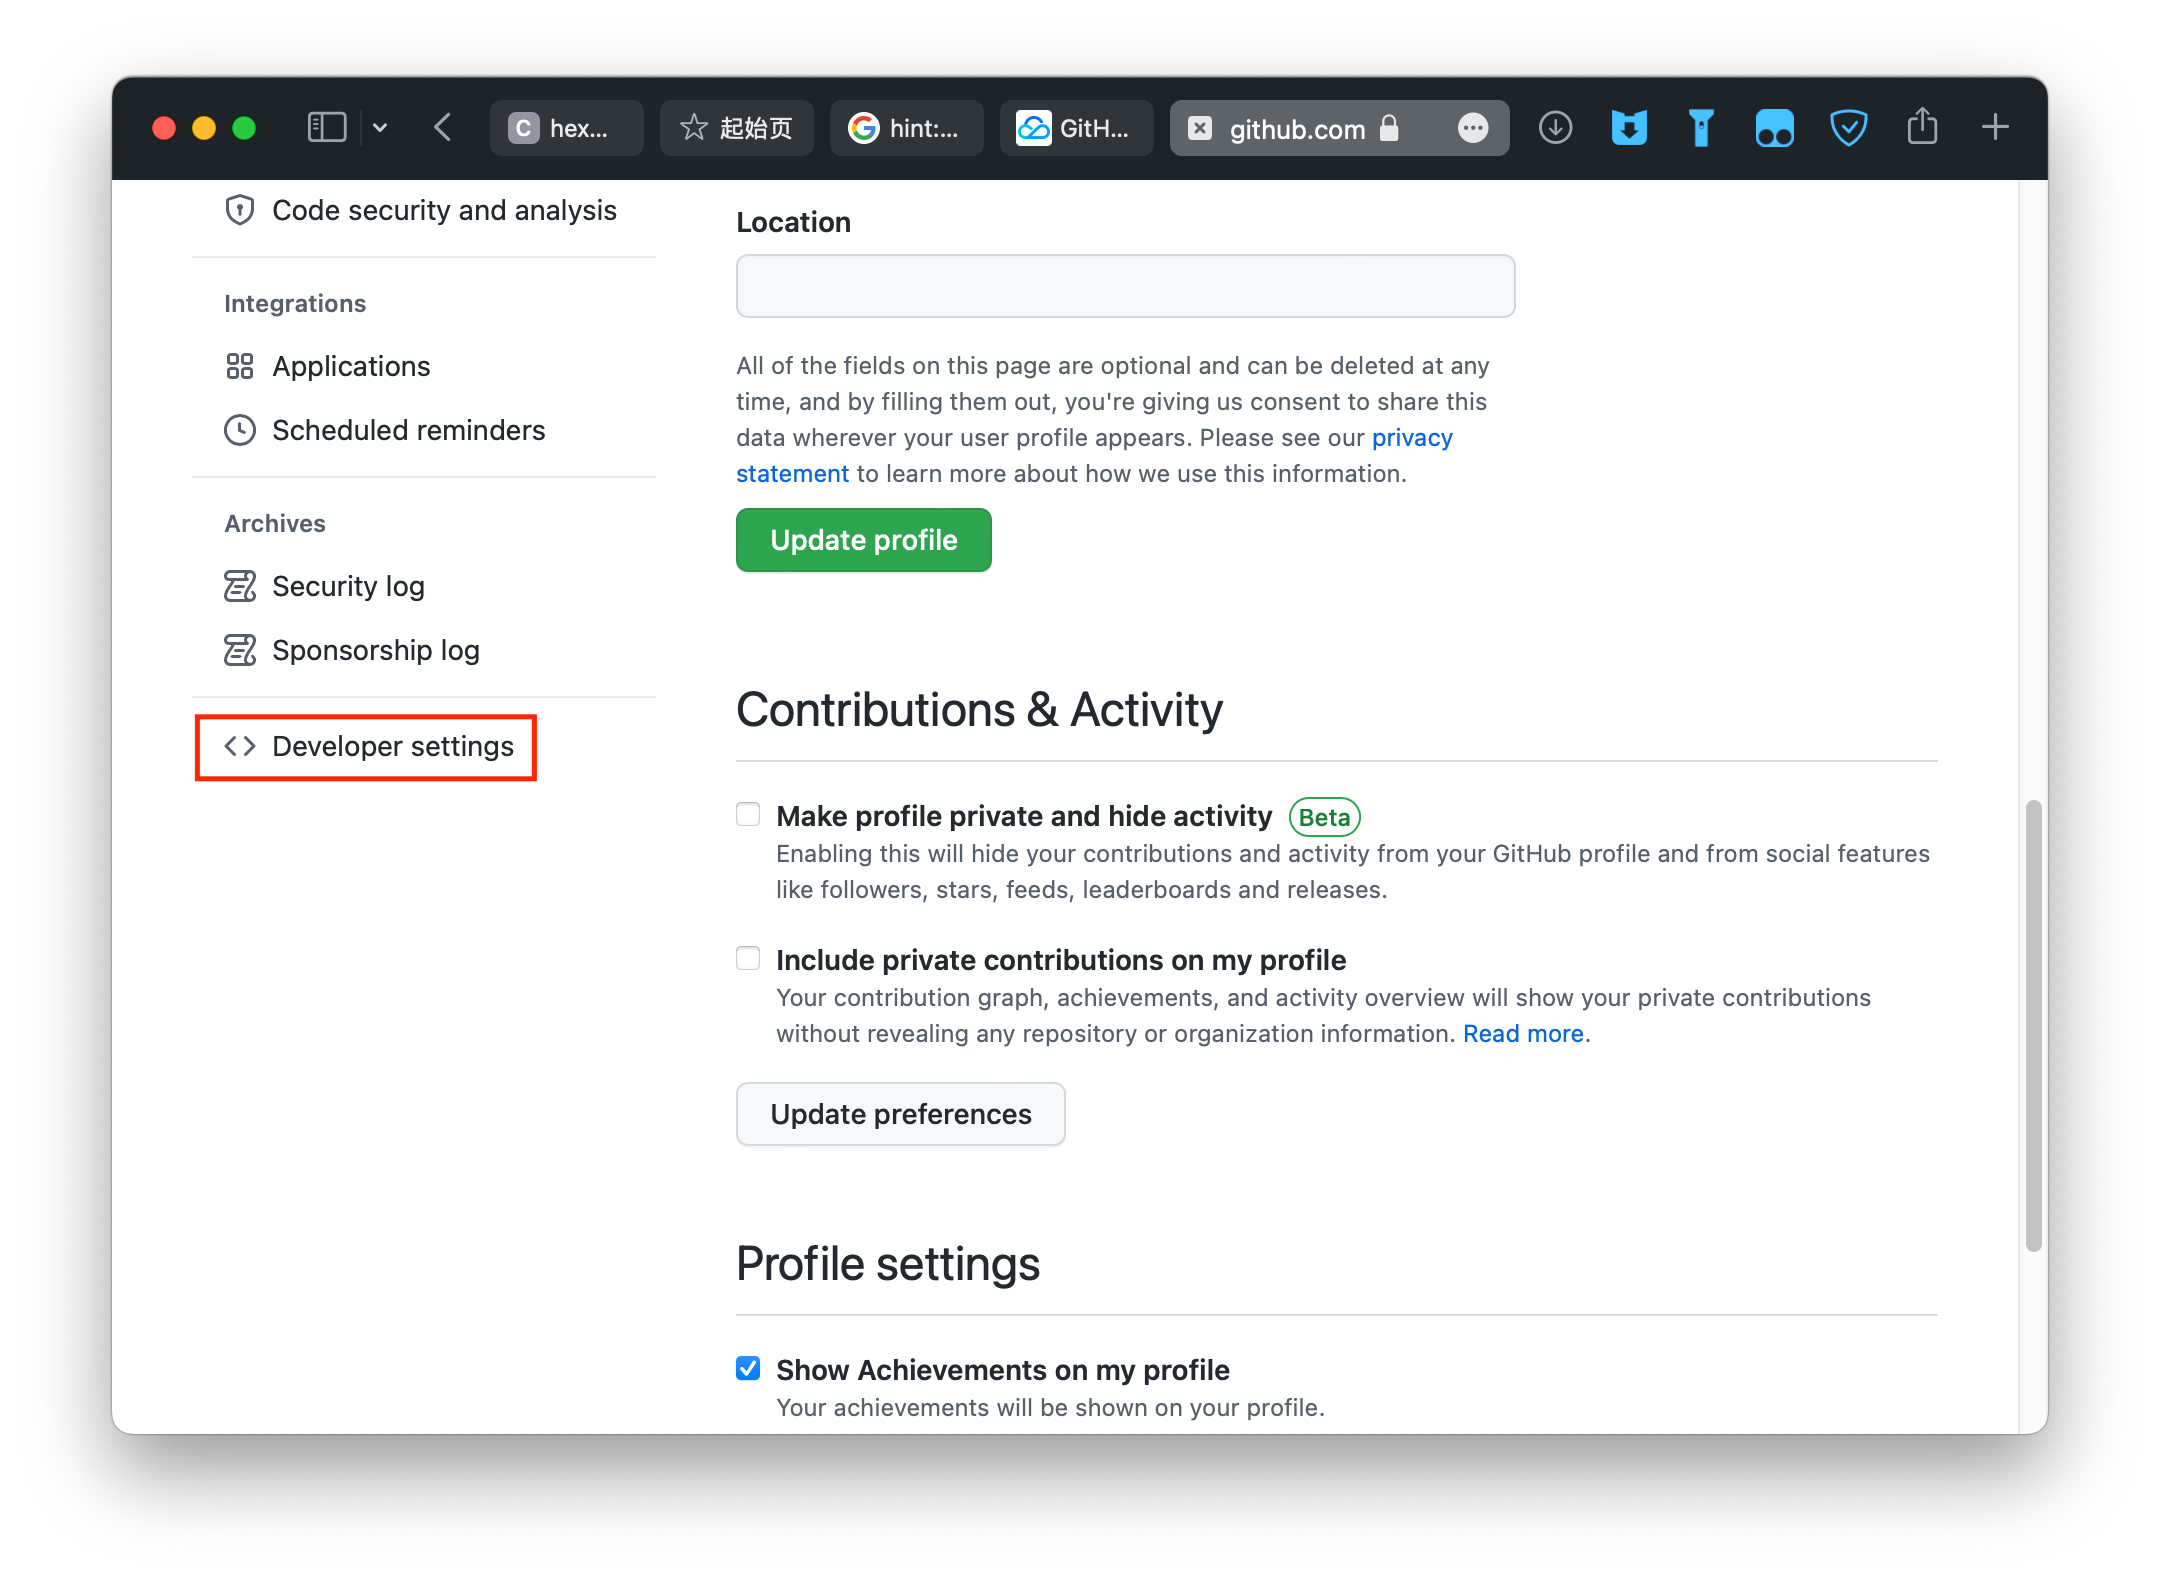Click the blue eyes extension icon
This screenshot has height=1582, width=2160.
click(x=1774, y=128)
